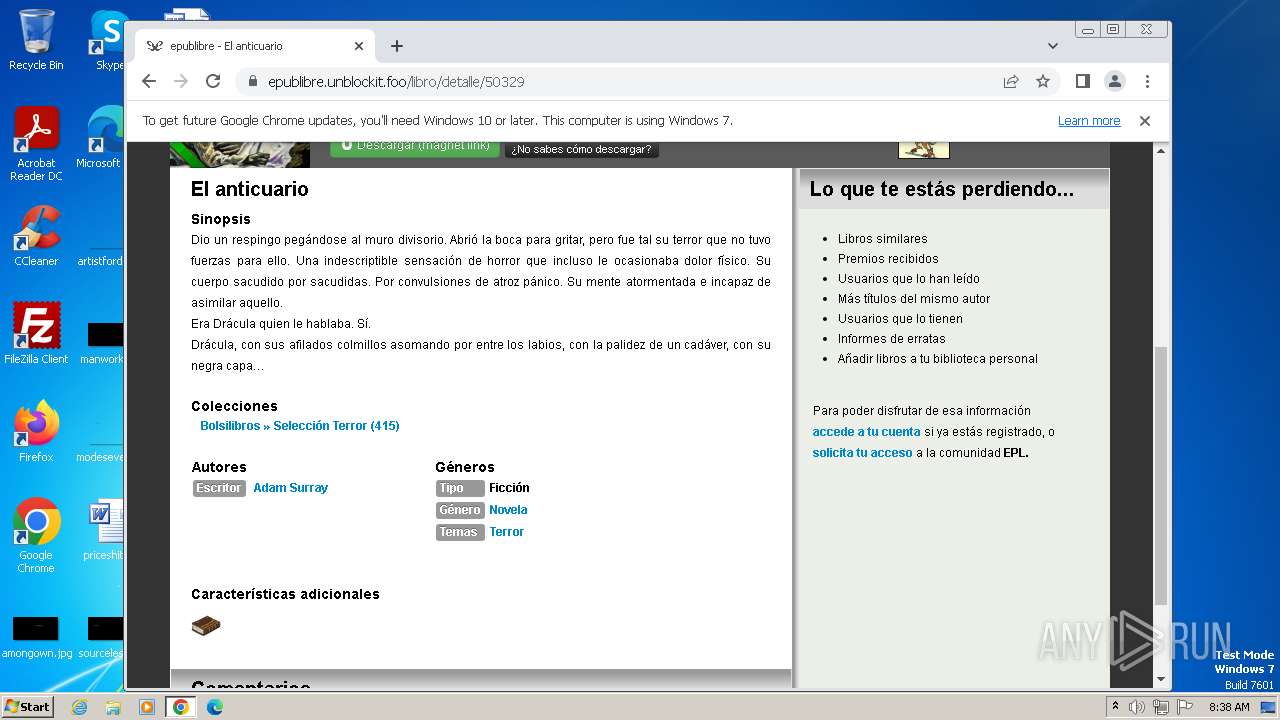The width and height of the screenshot is (1280, 720).
Task: Bookmark this page with the star icon
Action: point(1043,81)
